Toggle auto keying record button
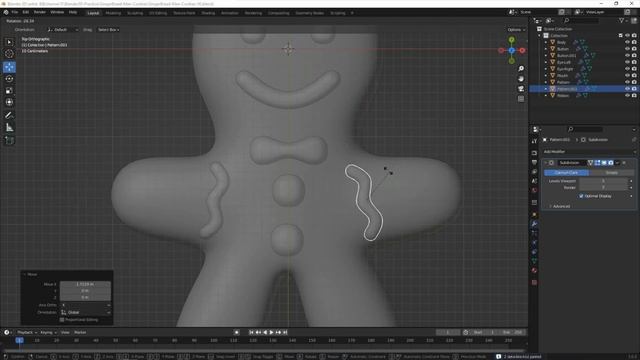The image size is (640, 360). [x=236, y=332]
